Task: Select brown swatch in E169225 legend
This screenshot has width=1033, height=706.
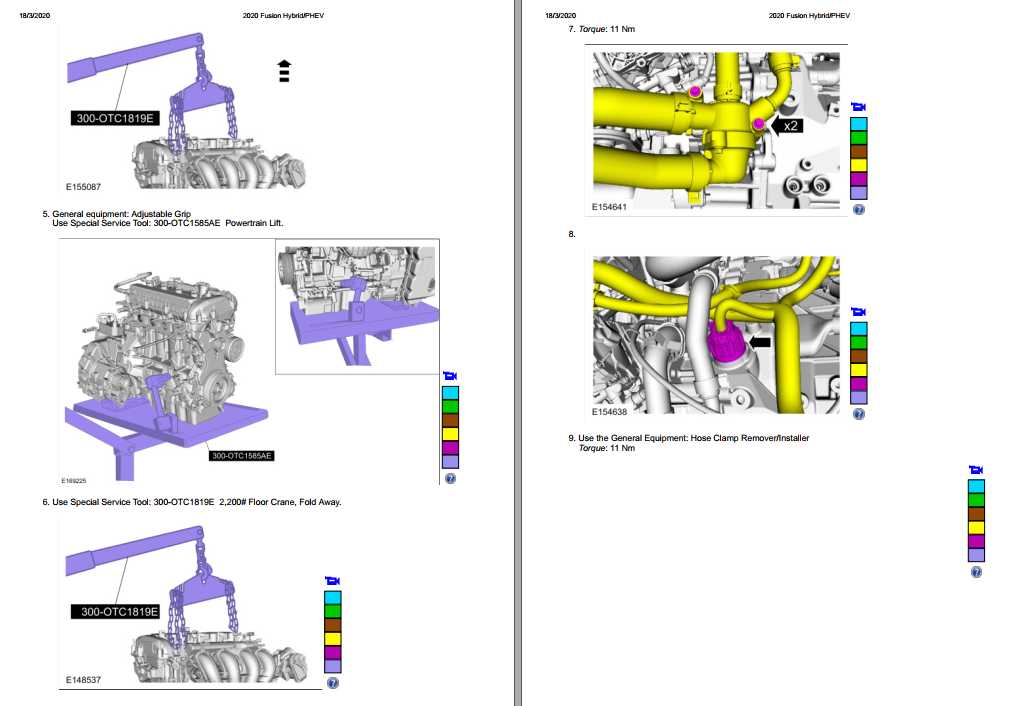Action: click(451, 421)
